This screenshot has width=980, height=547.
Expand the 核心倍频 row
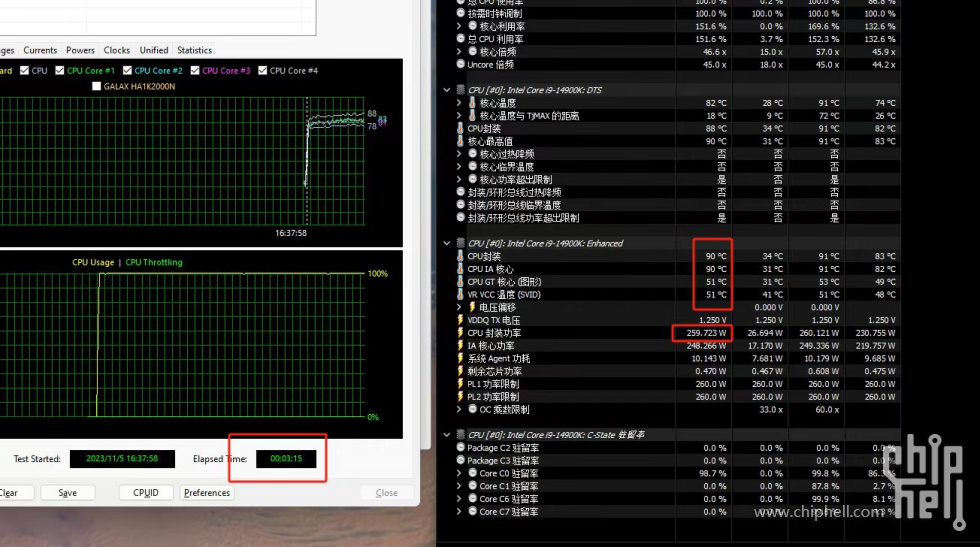coord(459,52)
